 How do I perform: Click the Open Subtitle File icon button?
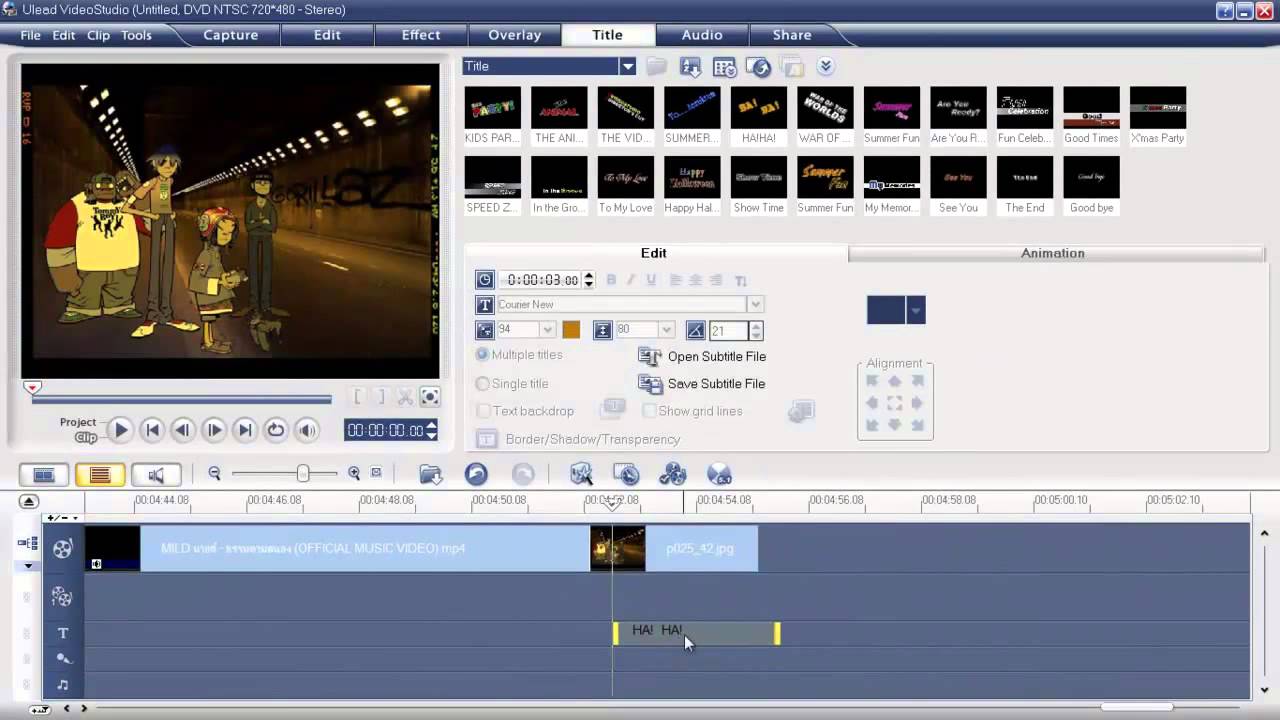point(650,356)
